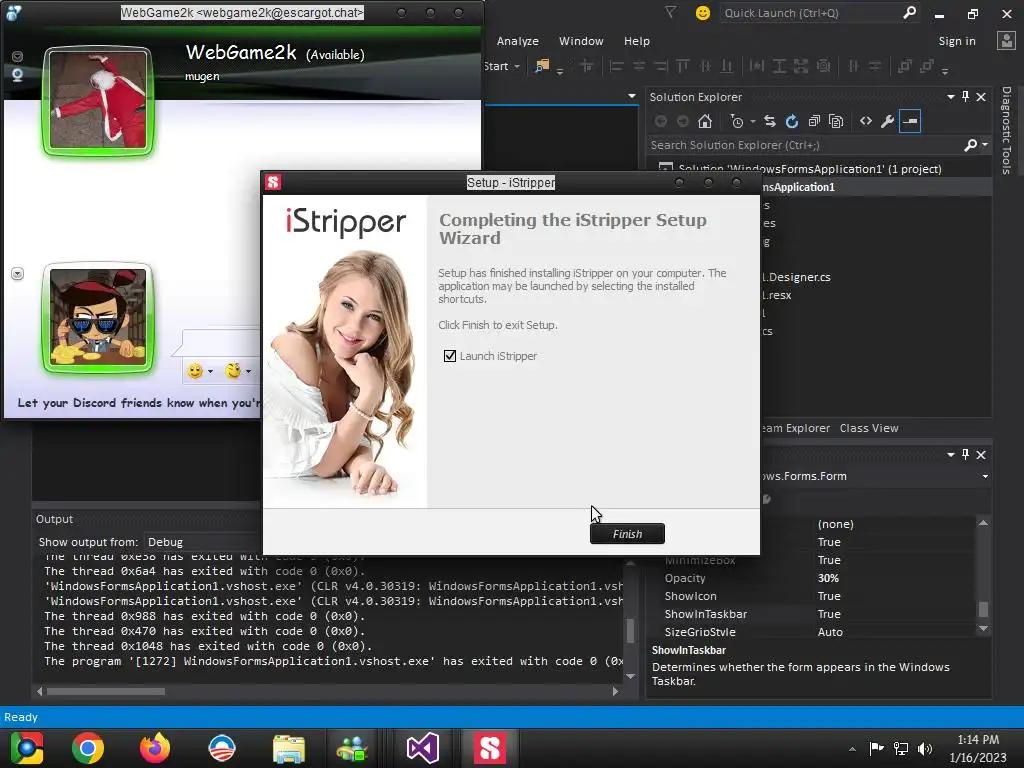Switch to Class View tab
1024x768 pixels.
point(869,428)
